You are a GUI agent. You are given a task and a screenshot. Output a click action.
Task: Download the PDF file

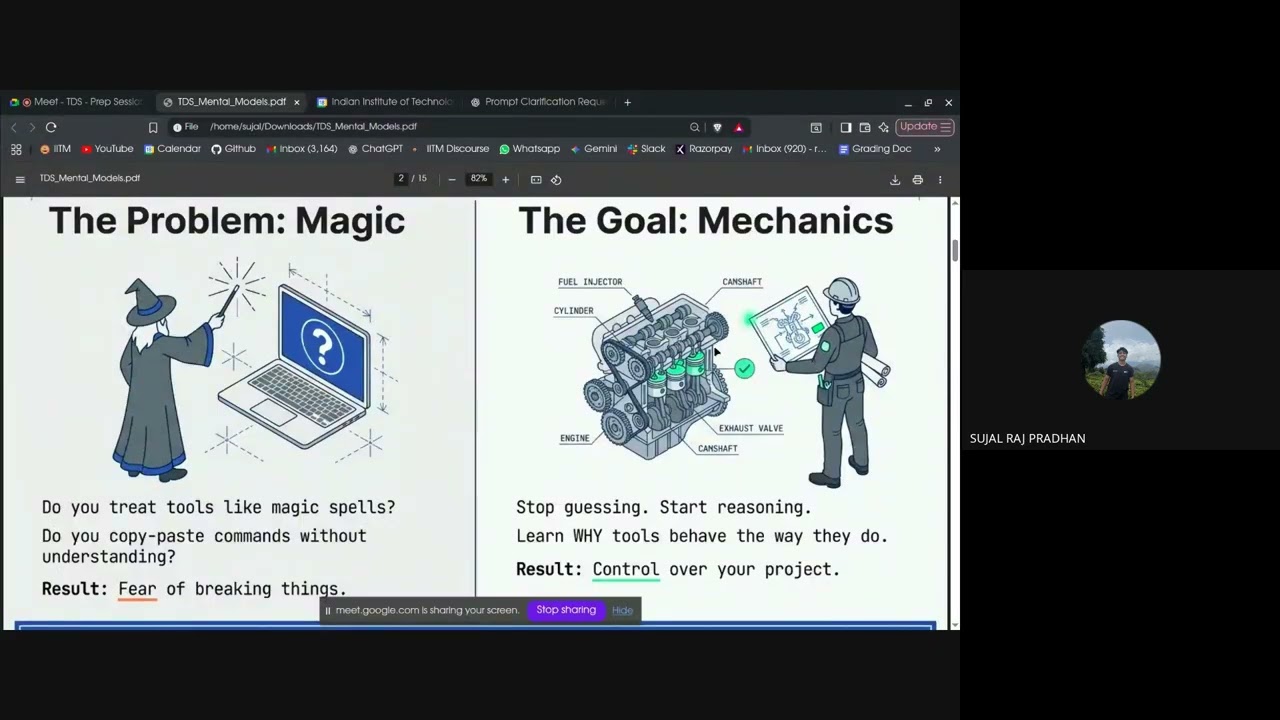(x=895, y=180)
